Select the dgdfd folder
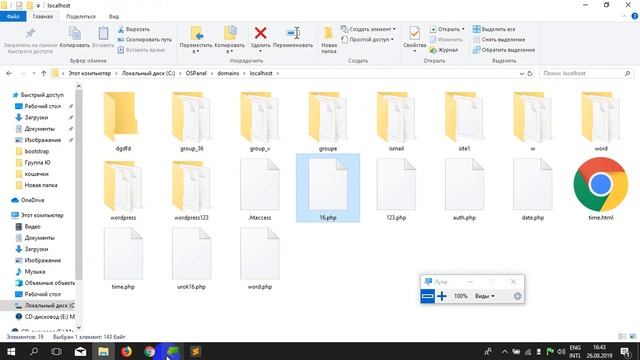Screen dimensions: 640x360 point(123,122)
